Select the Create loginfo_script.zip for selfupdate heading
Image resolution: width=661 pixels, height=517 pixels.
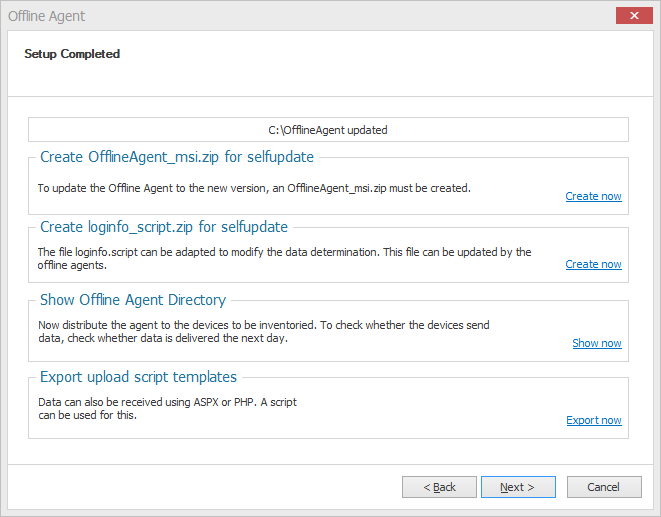point(164,227)
